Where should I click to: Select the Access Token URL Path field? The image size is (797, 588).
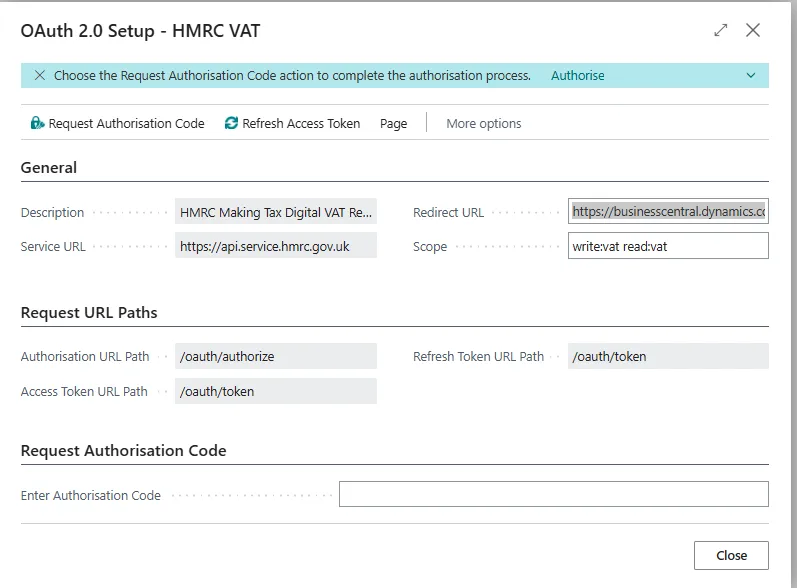click(x=275, y=392)
